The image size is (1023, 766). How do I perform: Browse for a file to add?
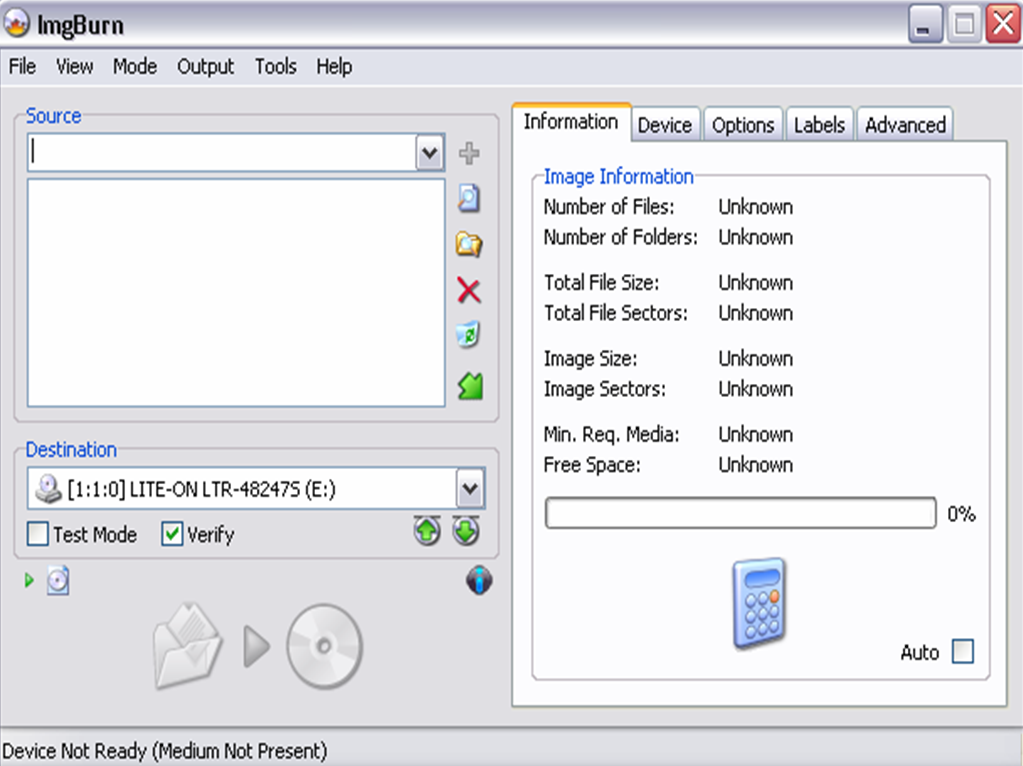click(468, 198)
